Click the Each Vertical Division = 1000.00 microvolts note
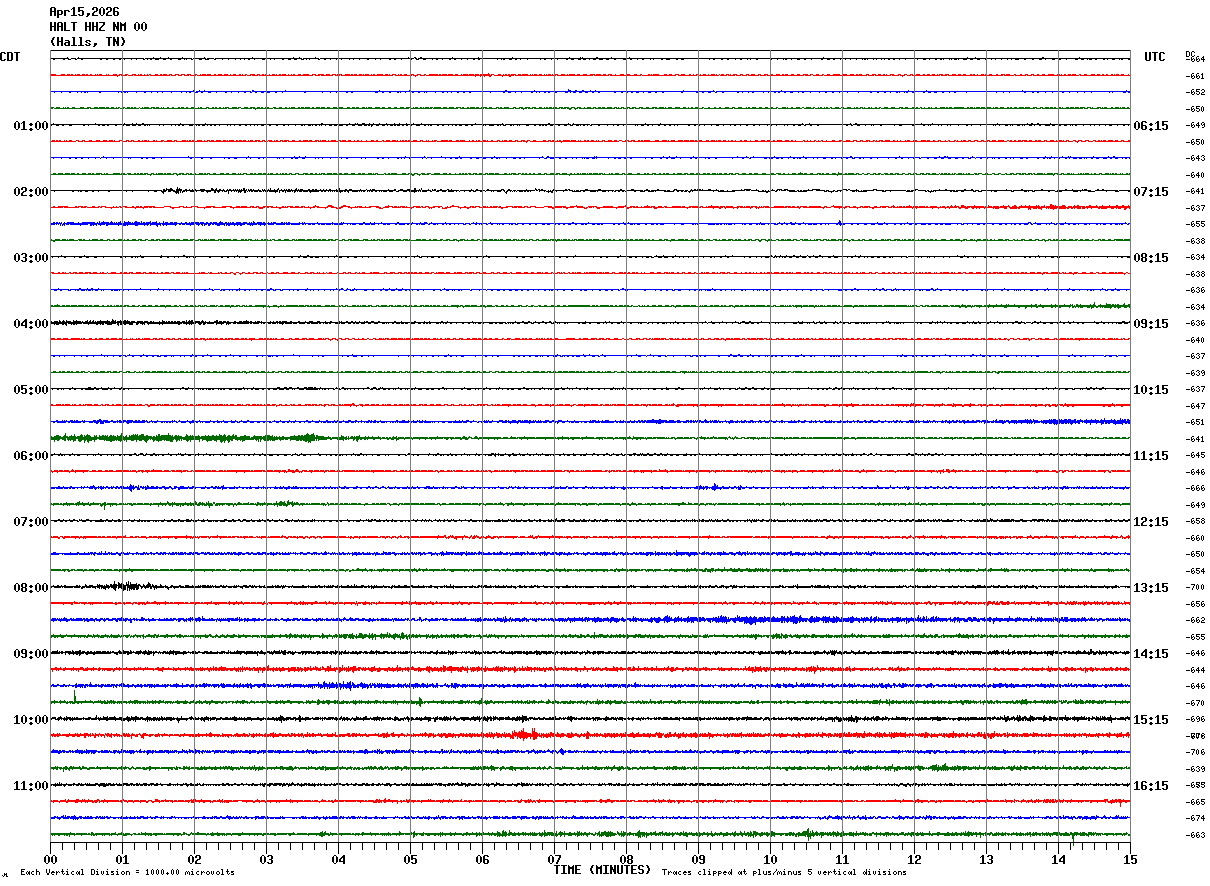This screenshot has width=1210, height=886. click(127, 873)
